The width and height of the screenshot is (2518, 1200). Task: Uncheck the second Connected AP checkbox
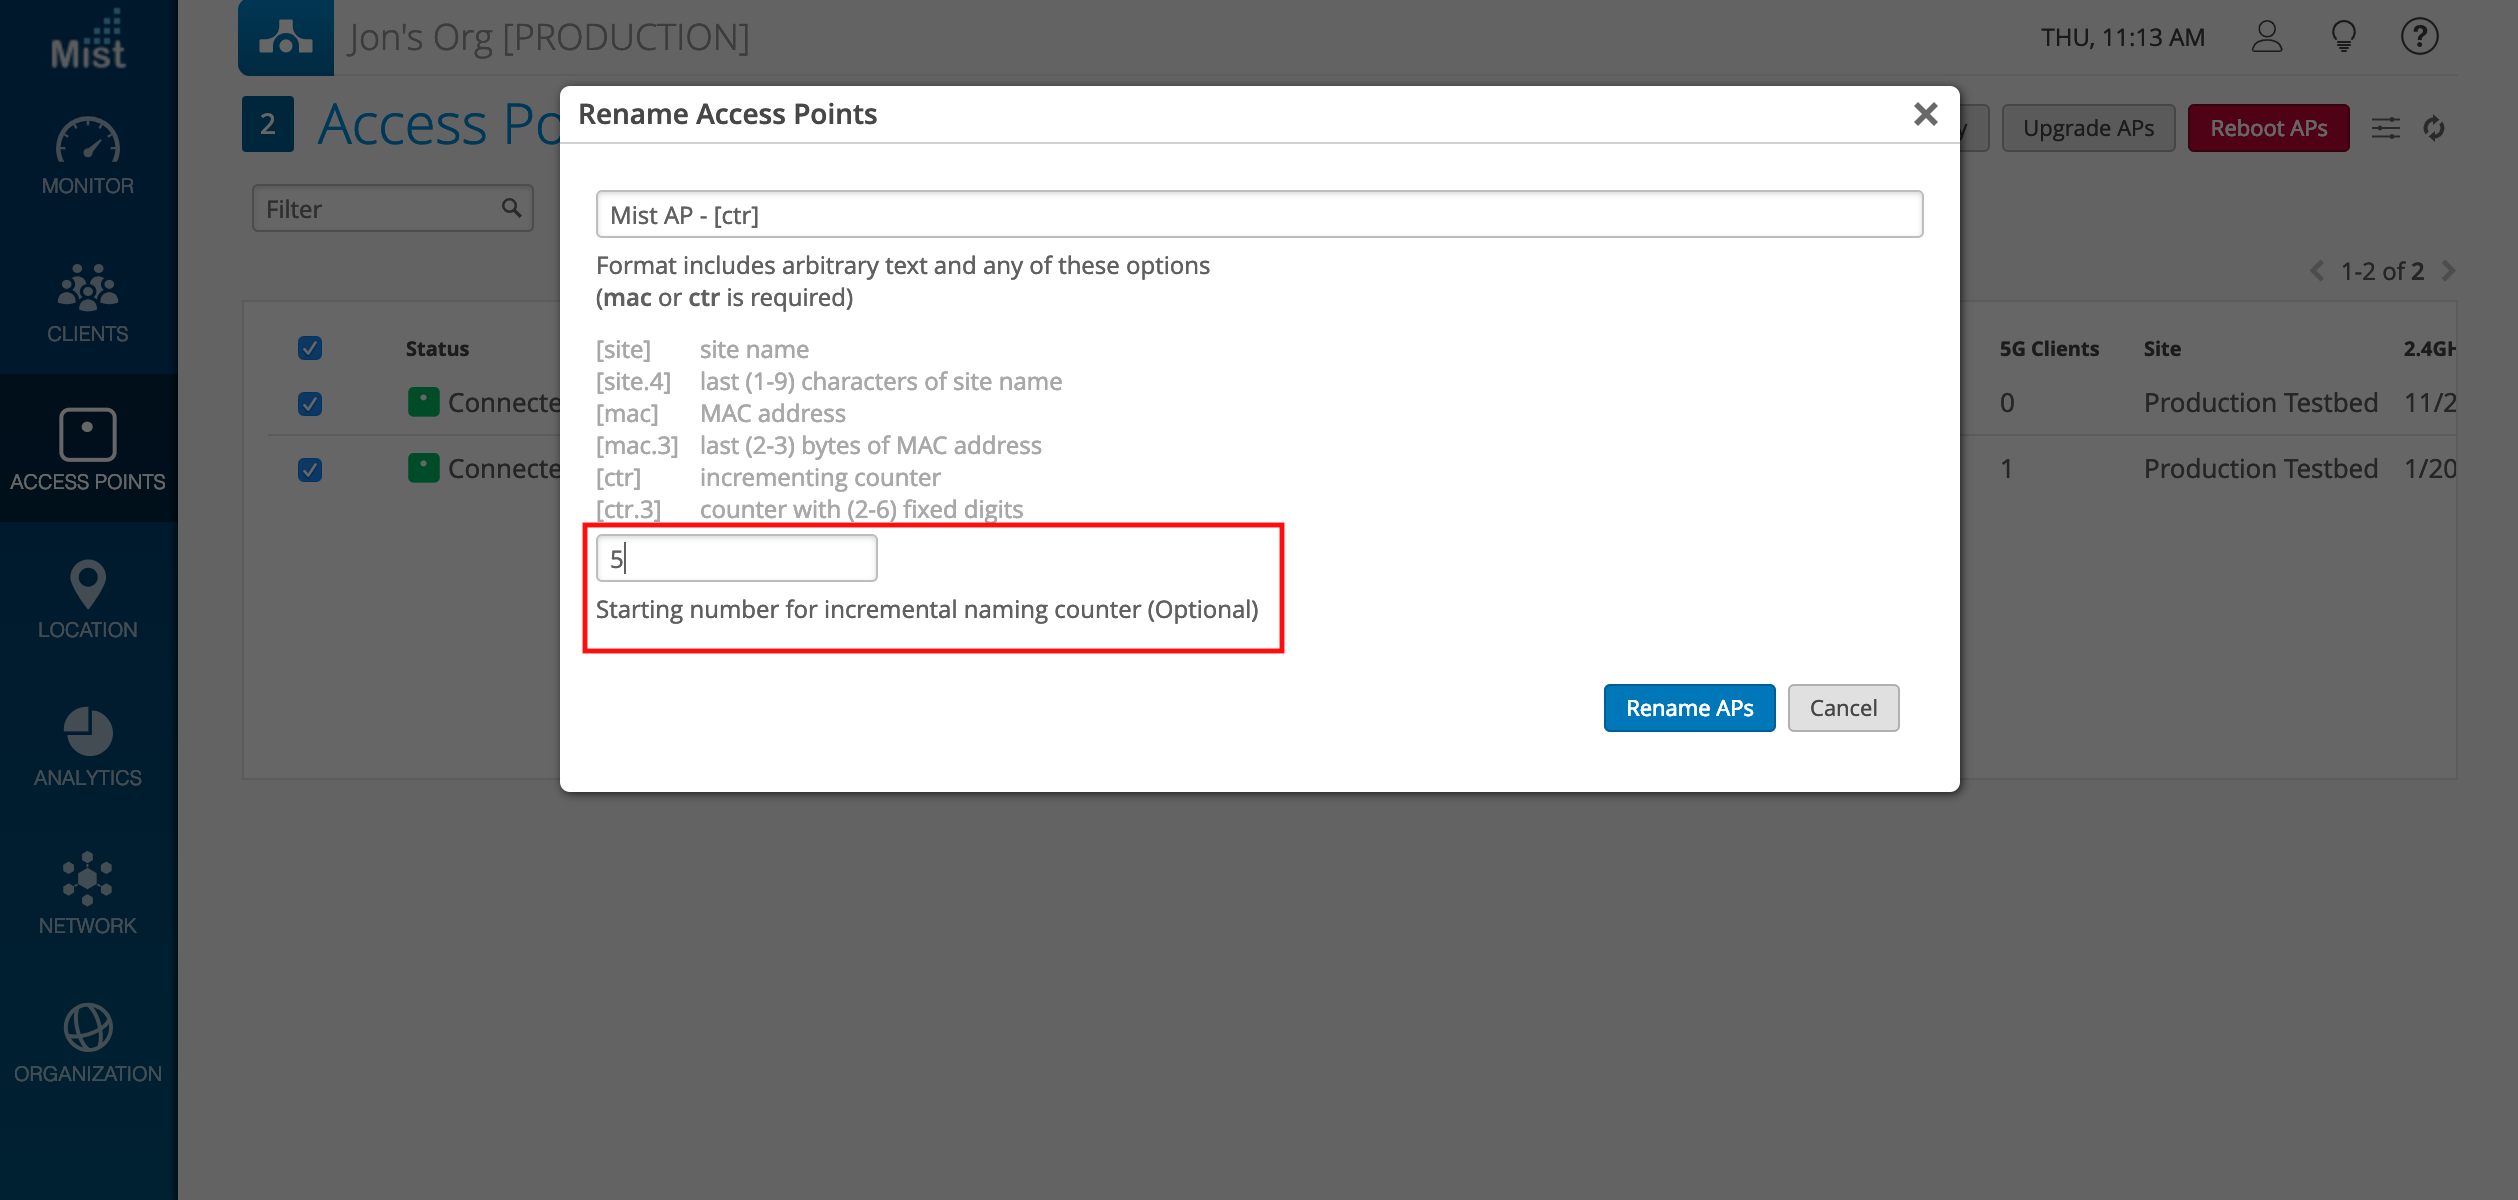pos(310,470)
